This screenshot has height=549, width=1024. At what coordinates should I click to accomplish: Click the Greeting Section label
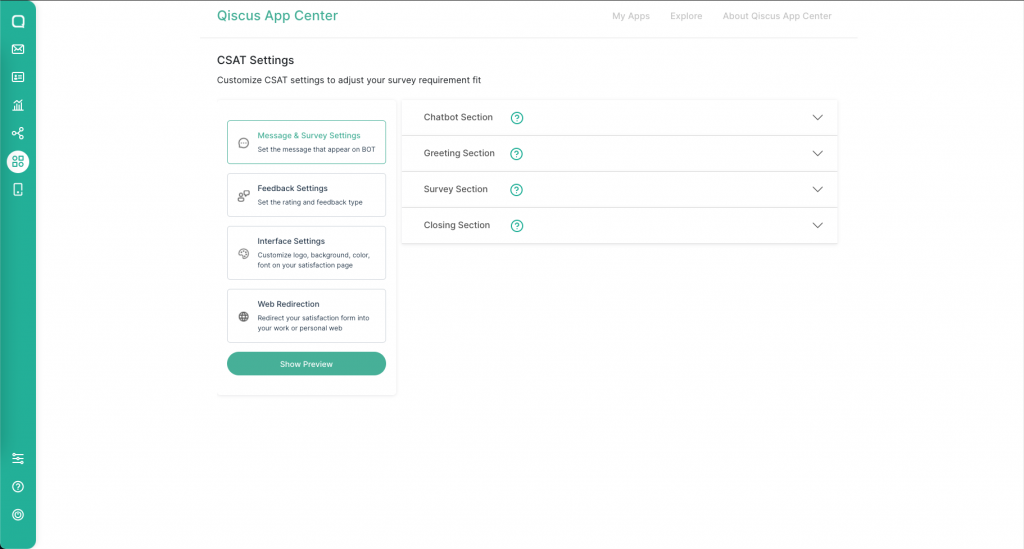pos(459,153)
